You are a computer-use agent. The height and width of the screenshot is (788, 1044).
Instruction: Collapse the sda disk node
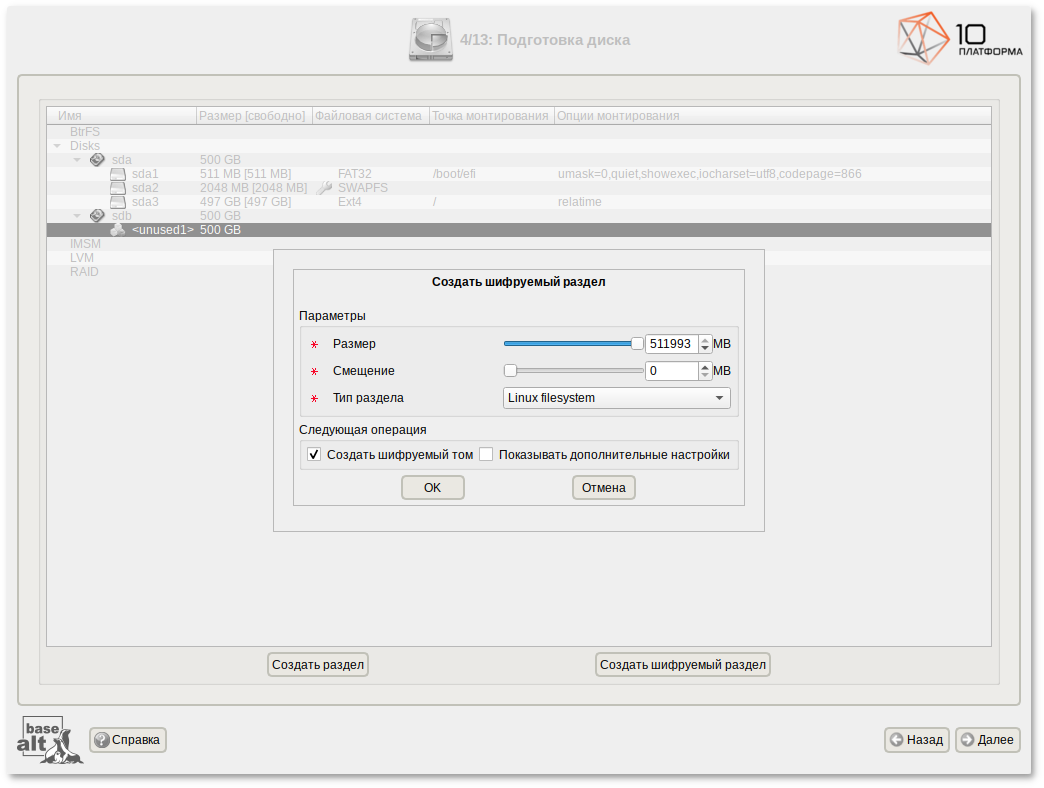[x=77, y=160]
